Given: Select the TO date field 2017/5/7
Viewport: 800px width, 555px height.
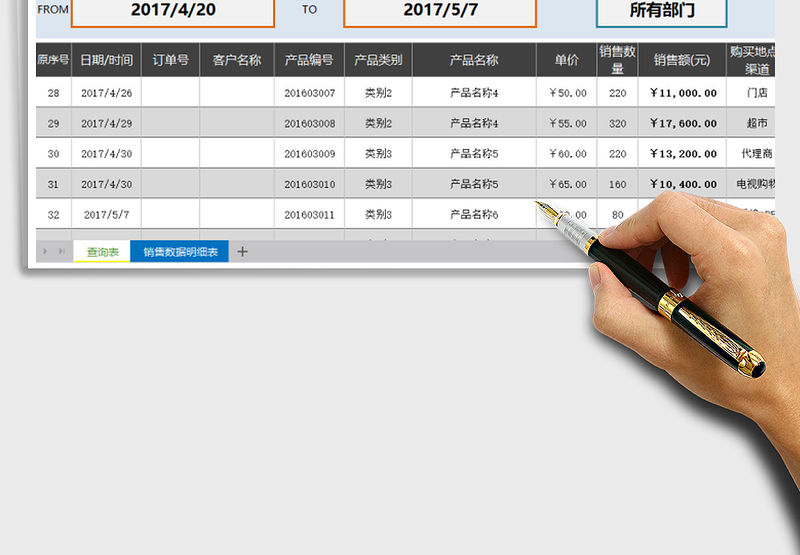Looking at the screenshot, I should pos(438,10).
